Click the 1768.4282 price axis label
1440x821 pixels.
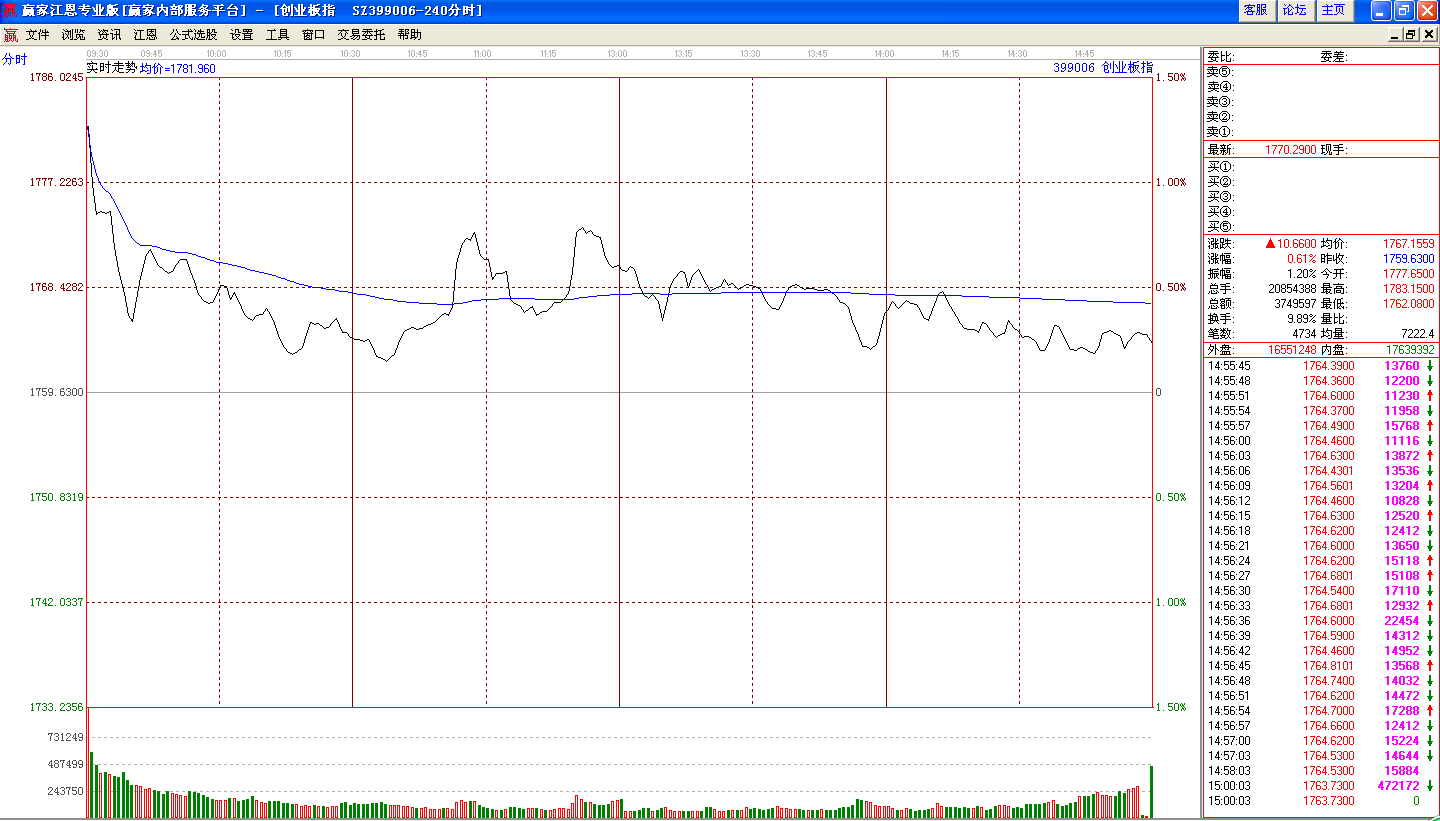pyautogui.click(x=57, y=287)
